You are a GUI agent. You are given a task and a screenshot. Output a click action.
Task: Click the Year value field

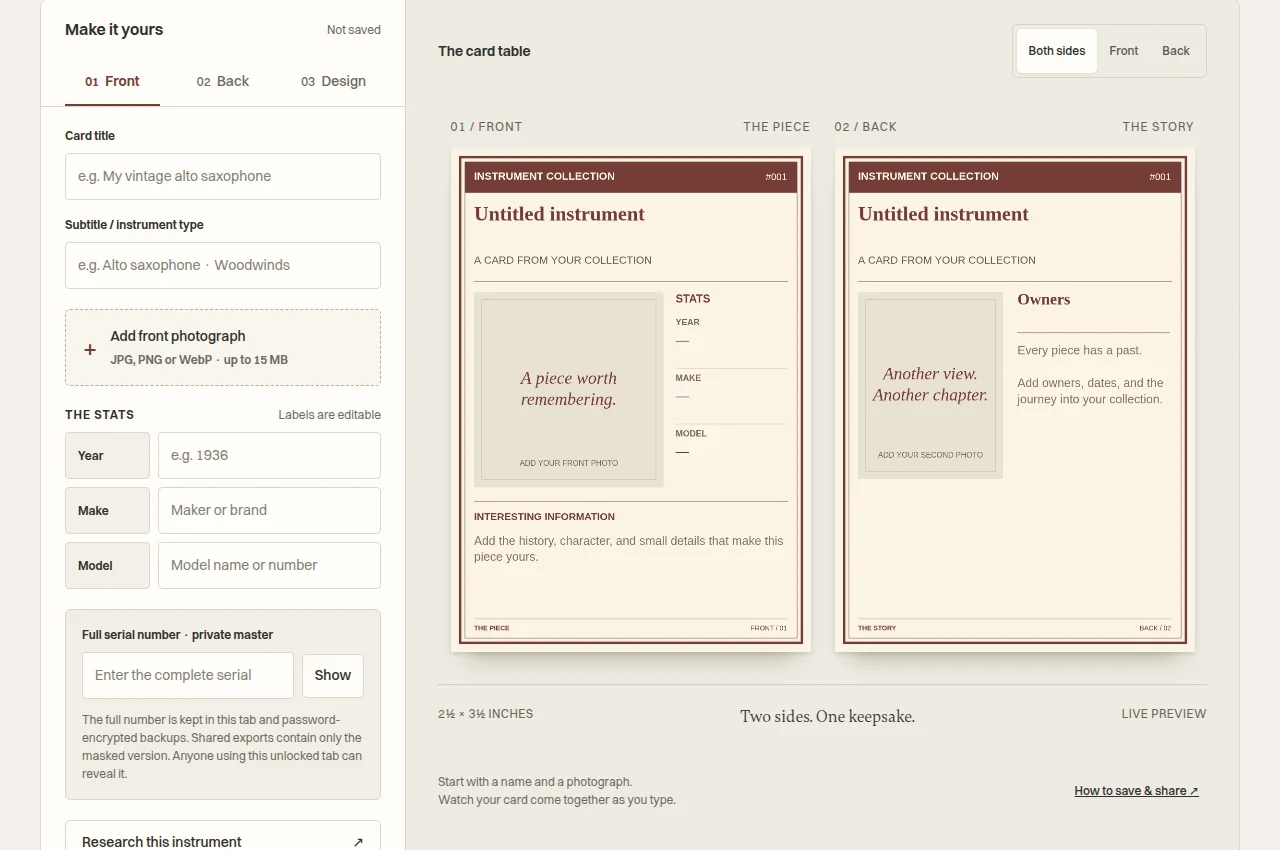269,455
